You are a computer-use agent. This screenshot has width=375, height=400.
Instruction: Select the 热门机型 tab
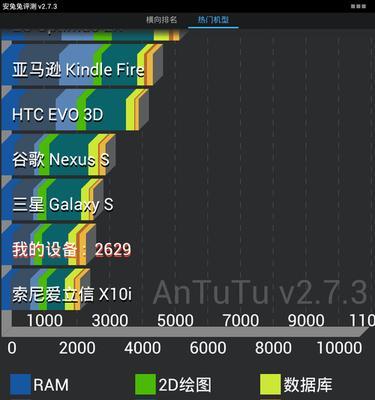(213, 20)
